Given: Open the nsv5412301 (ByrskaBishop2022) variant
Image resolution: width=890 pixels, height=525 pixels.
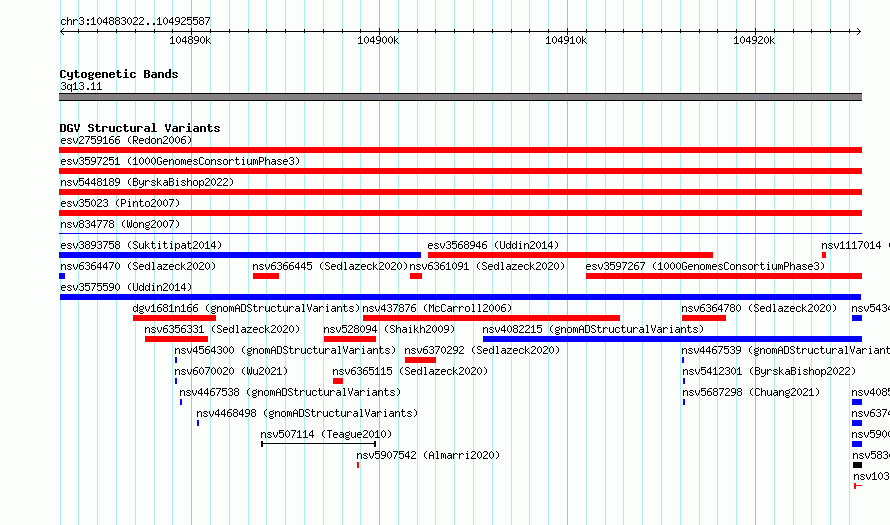Looking at the screenshot, I should pos(769,371).
